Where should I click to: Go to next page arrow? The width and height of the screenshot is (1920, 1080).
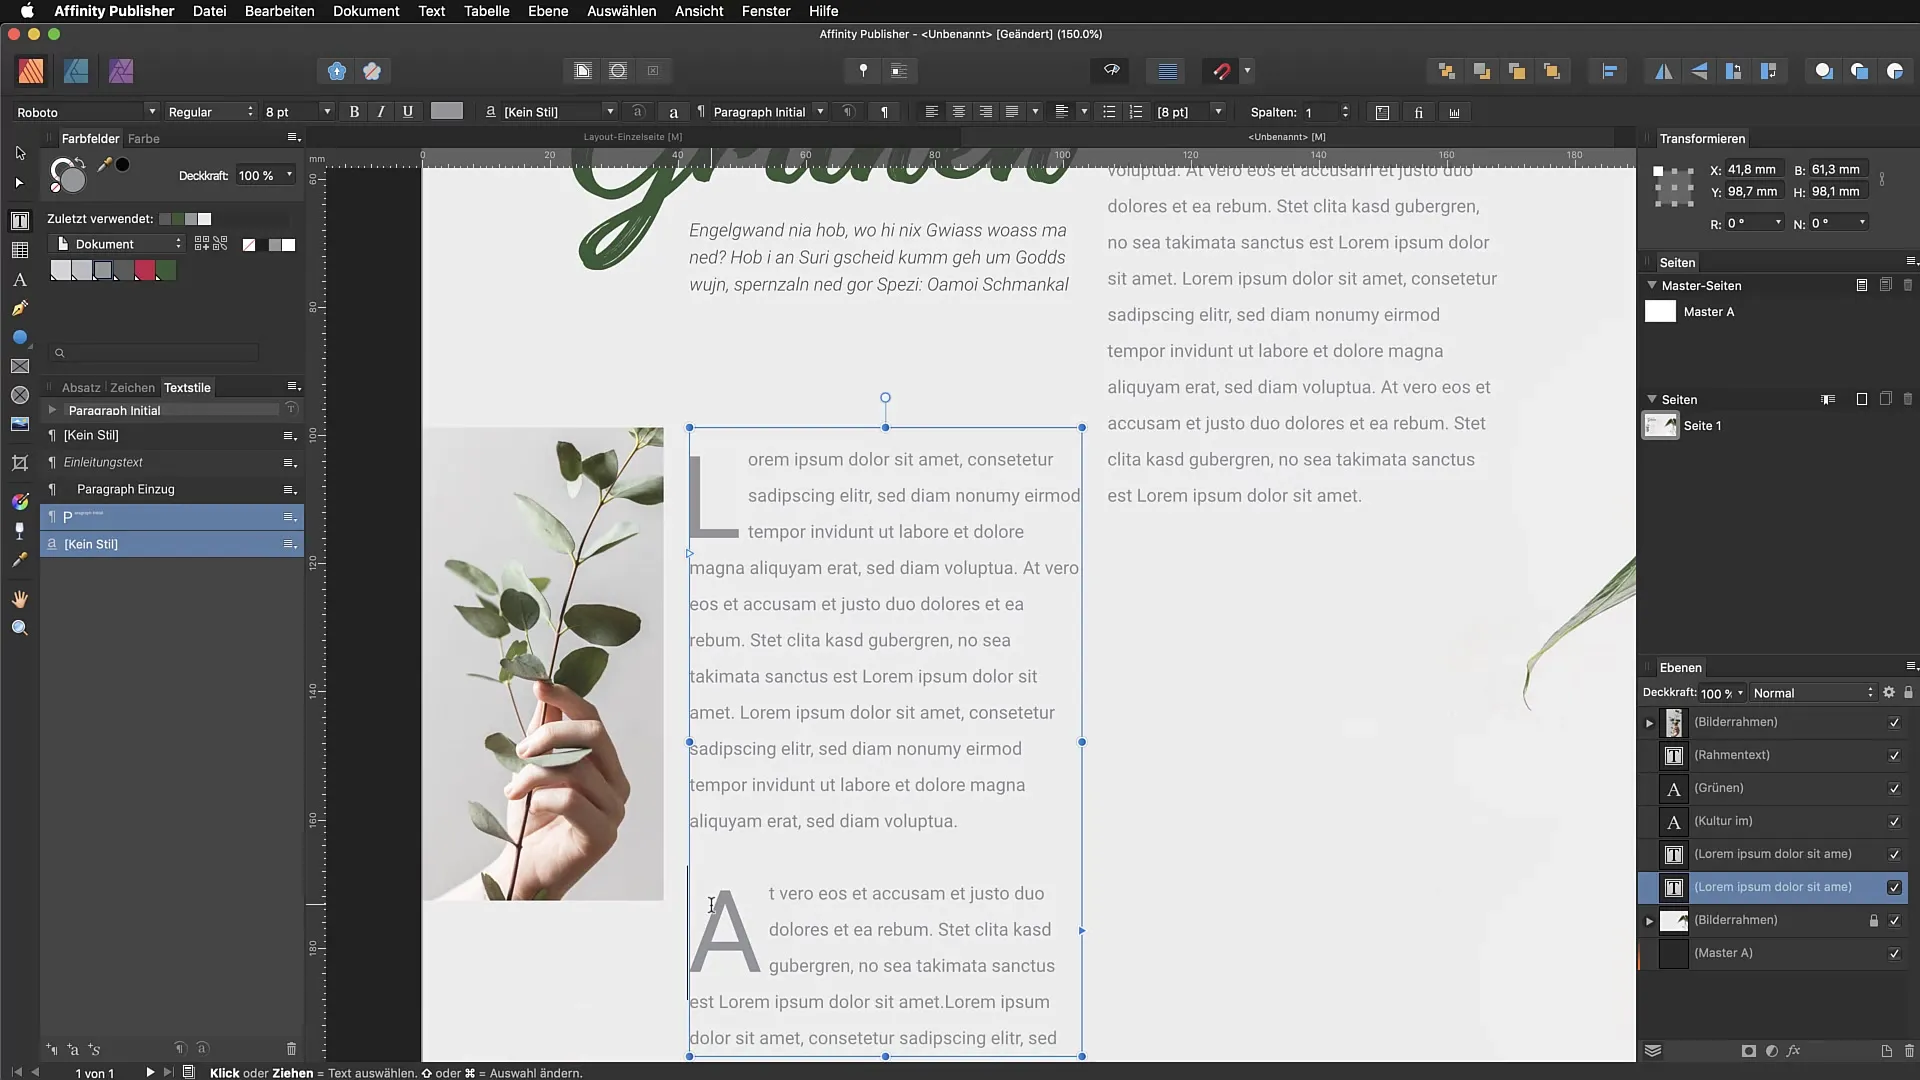149,1072
